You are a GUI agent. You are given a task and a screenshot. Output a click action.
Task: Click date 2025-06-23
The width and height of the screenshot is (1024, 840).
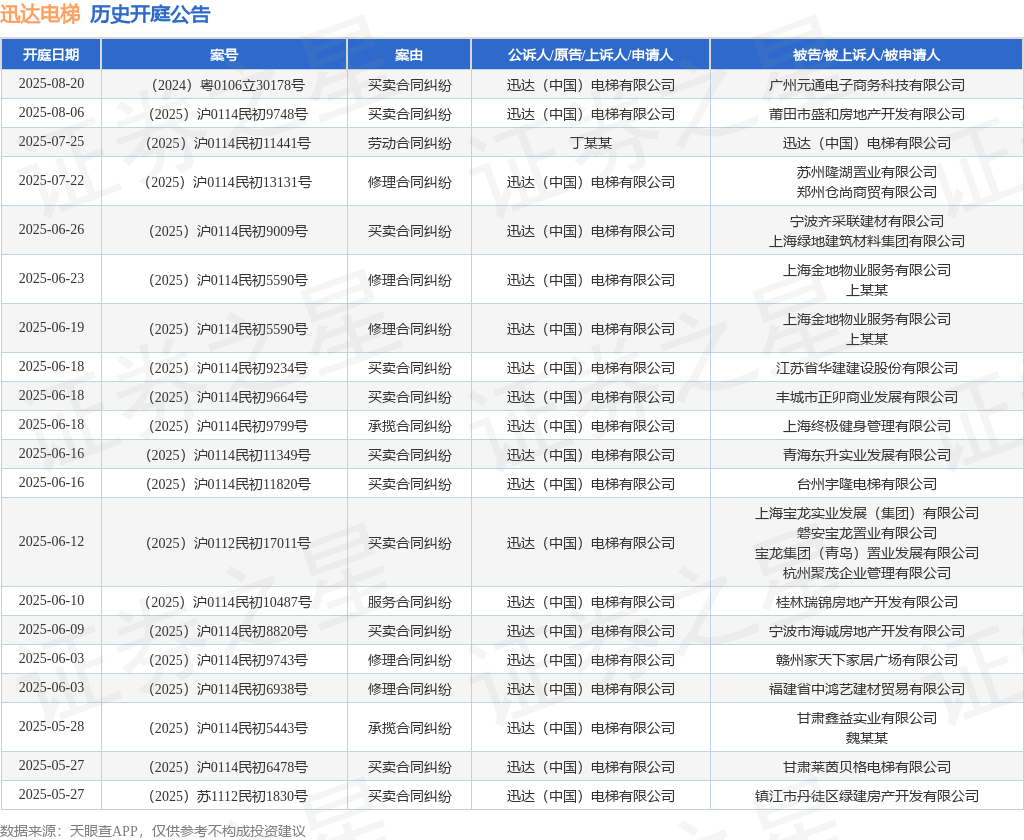(x=51, y=278)
